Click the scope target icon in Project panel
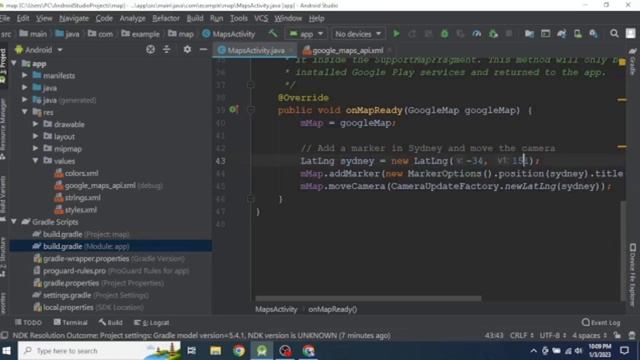The height and width of the screenshot is (360, 640). pyautogui.click(x=150, y=50)
